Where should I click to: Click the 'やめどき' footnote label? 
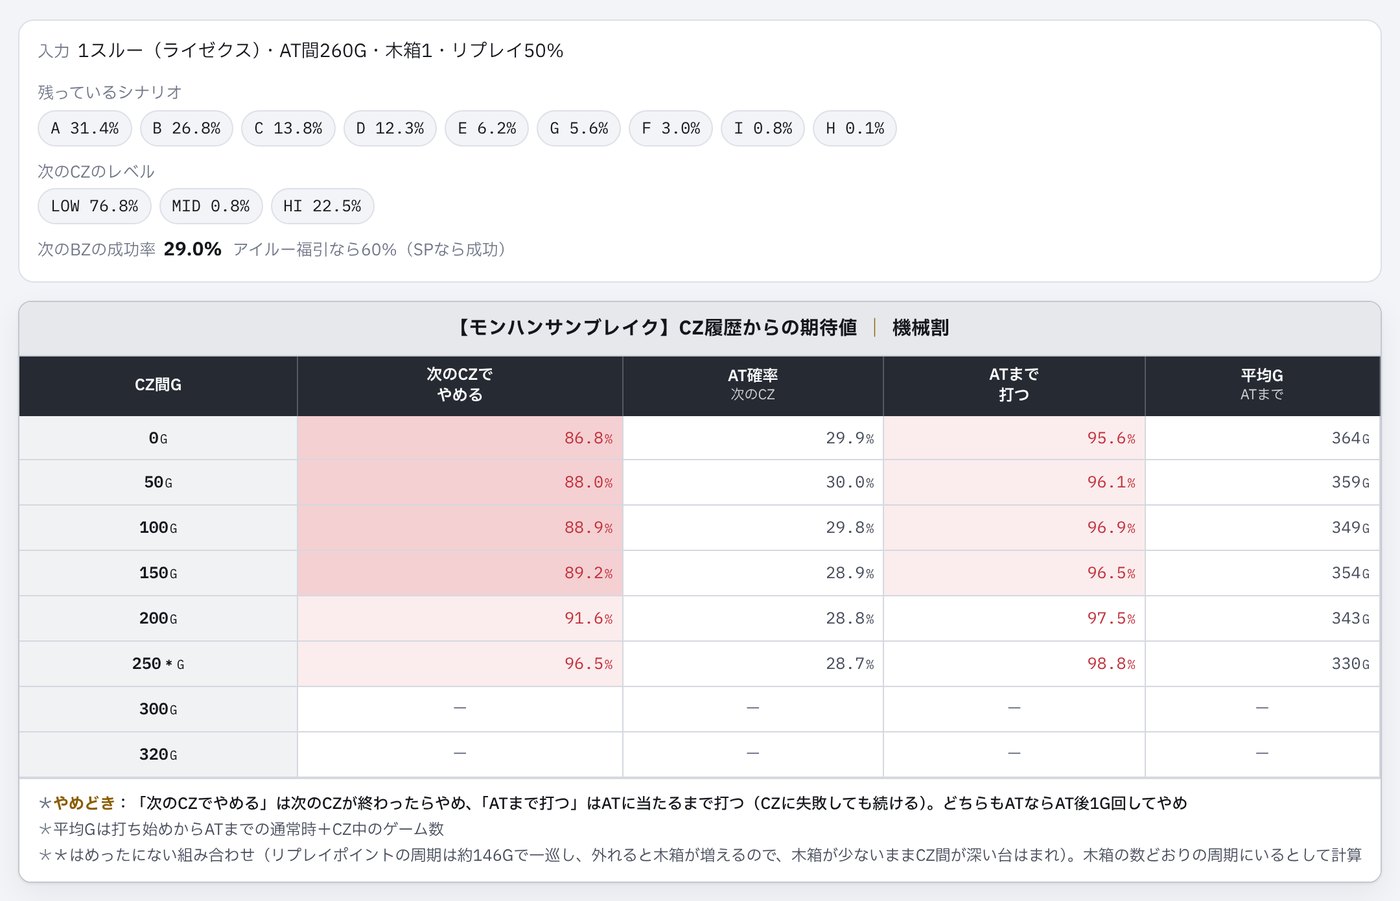point(85,803)
